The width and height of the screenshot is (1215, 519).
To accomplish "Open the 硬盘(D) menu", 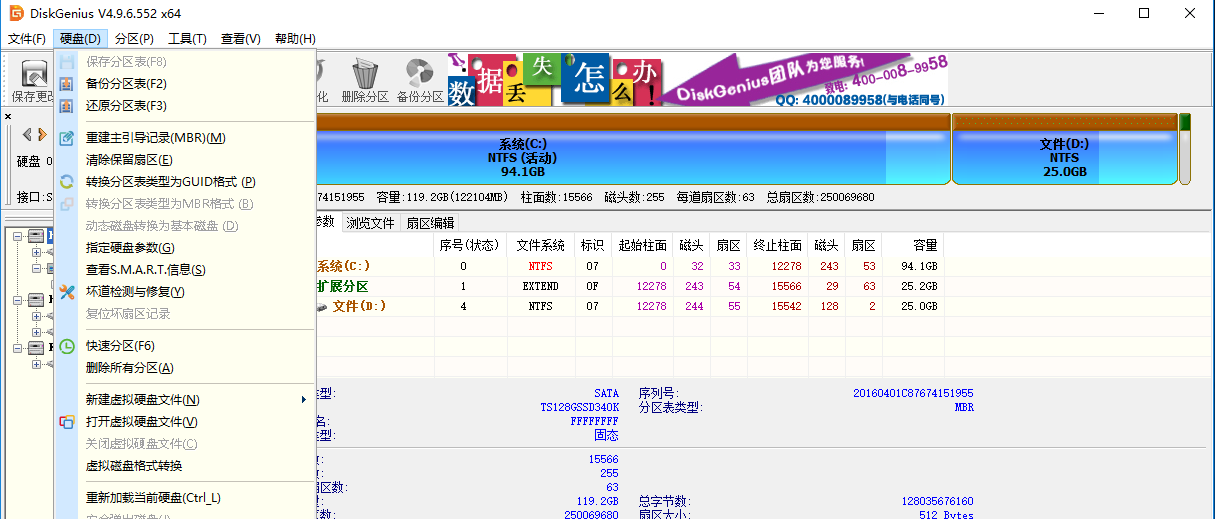I will point(80,39).
